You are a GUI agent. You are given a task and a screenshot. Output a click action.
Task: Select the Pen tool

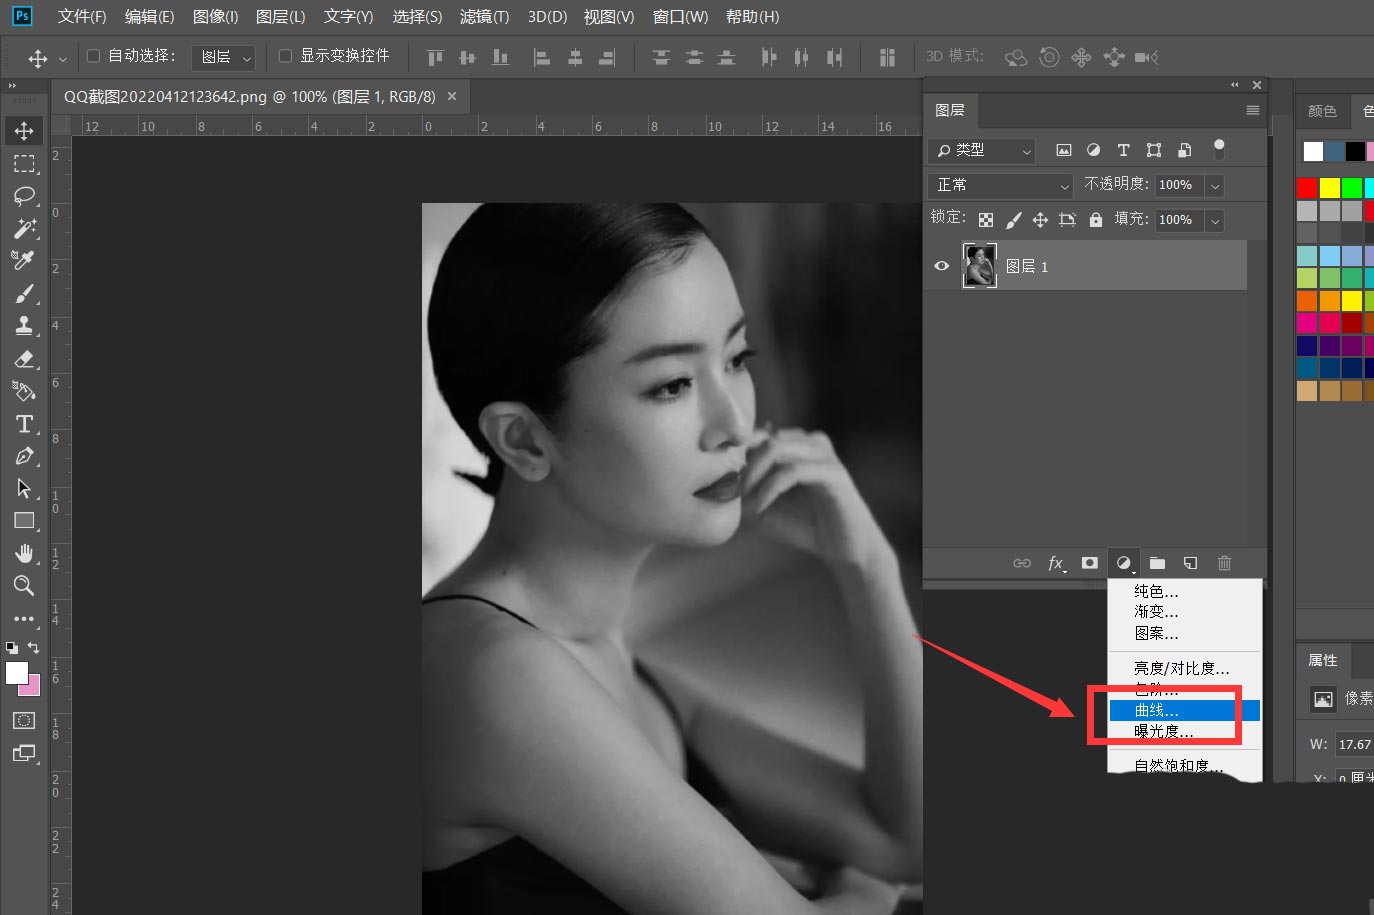[x=24, y=456]
